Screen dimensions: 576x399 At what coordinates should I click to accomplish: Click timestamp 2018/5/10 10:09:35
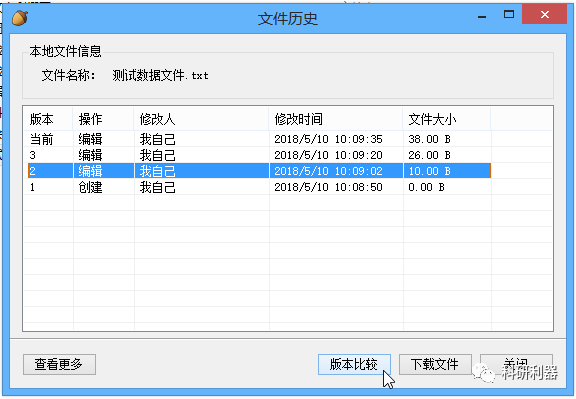328,139
